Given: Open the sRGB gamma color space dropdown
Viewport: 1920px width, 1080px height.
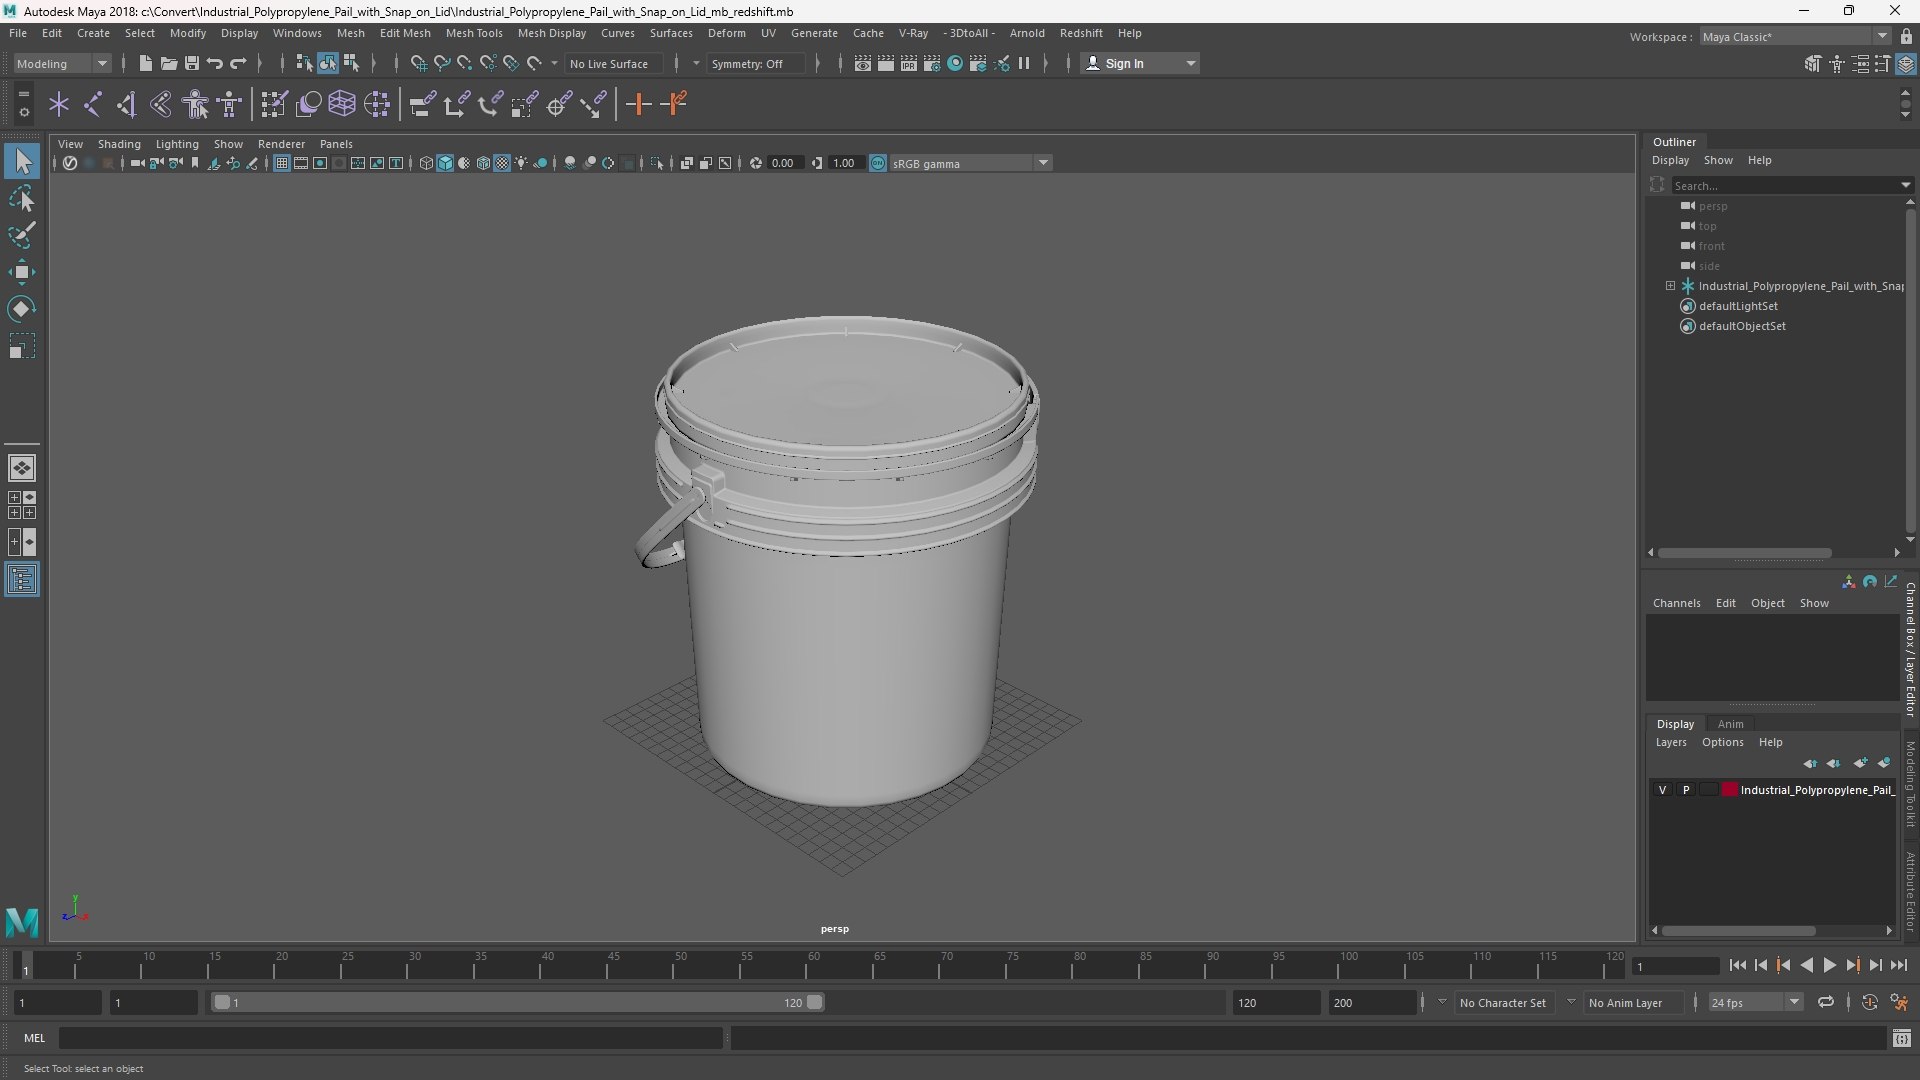Looking at the screenshot, I should [969, 163].
